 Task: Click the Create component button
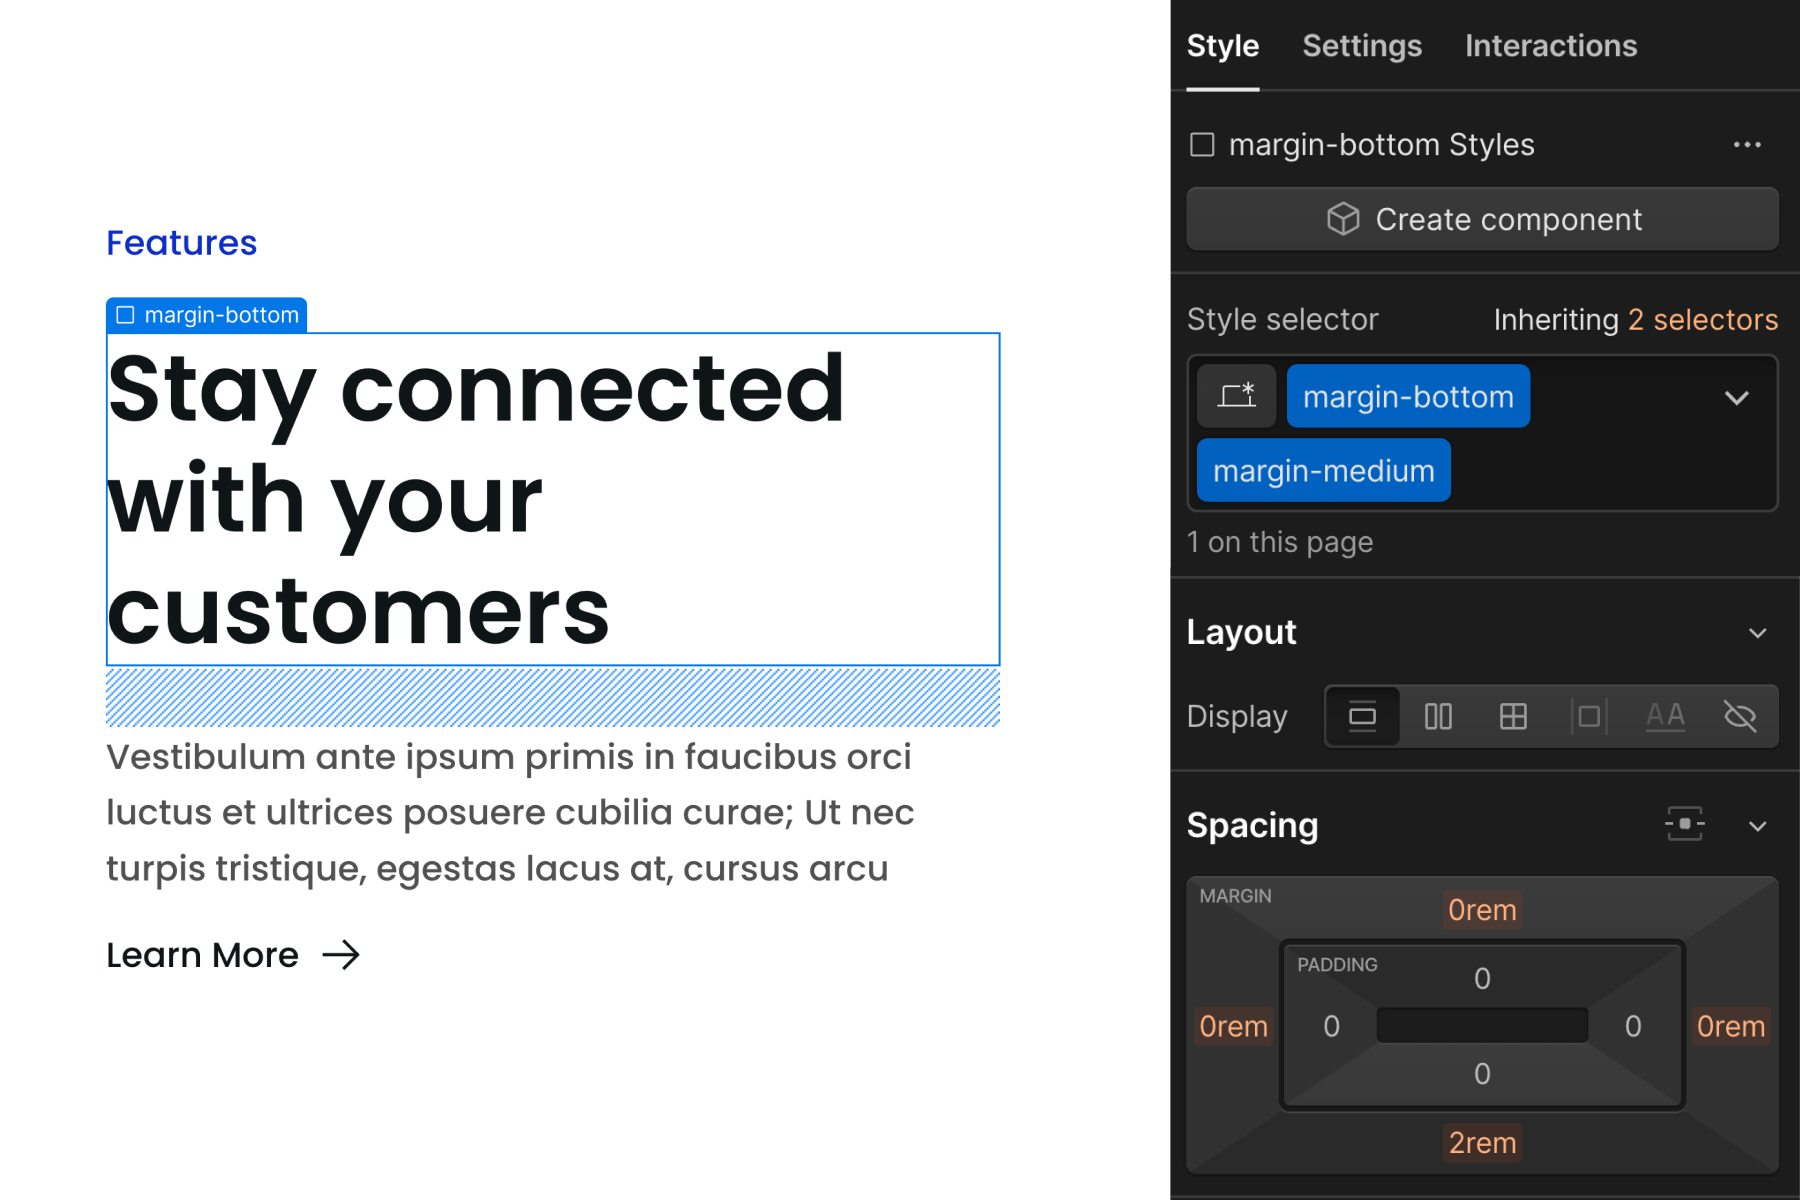pos(1482,219)
